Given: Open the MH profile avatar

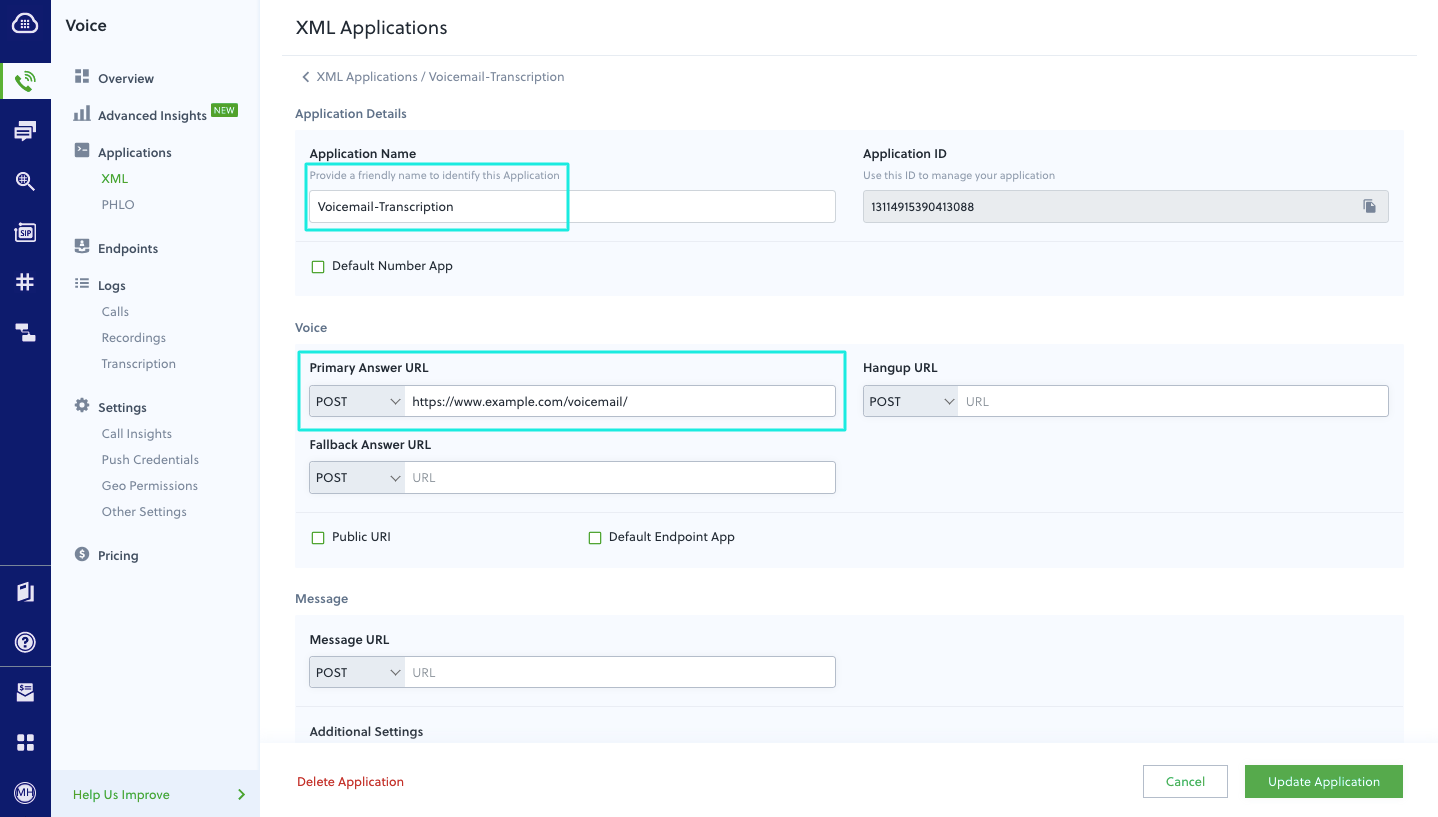Looking at the screenshot, I should click(x=25, y=794).
